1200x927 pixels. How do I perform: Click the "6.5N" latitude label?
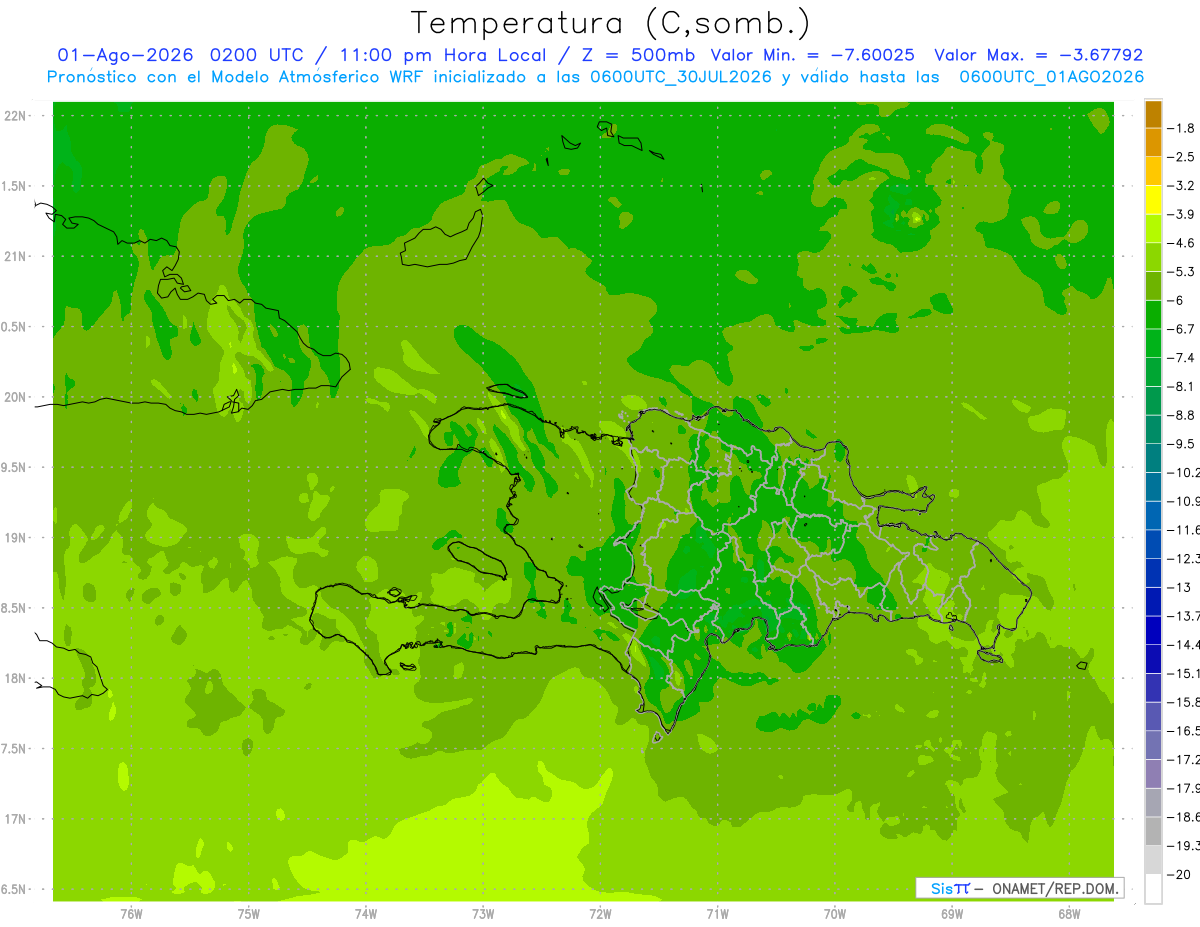point(14,889)
